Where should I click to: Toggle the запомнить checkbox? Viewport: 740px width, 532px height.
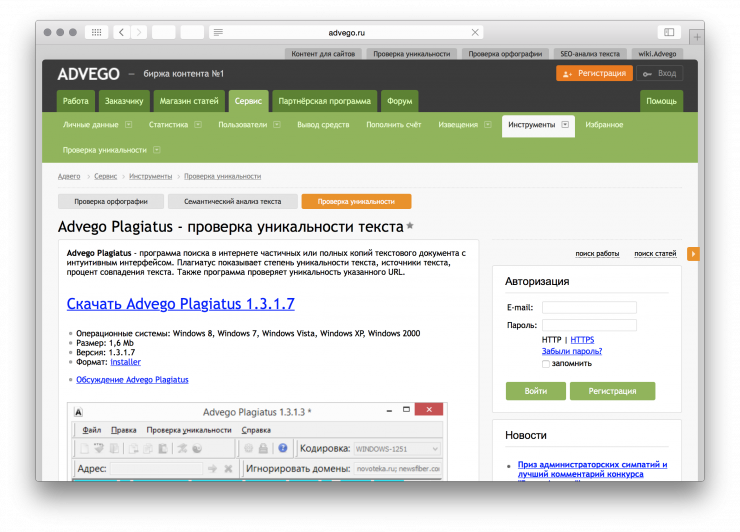(x=546, y=363)
